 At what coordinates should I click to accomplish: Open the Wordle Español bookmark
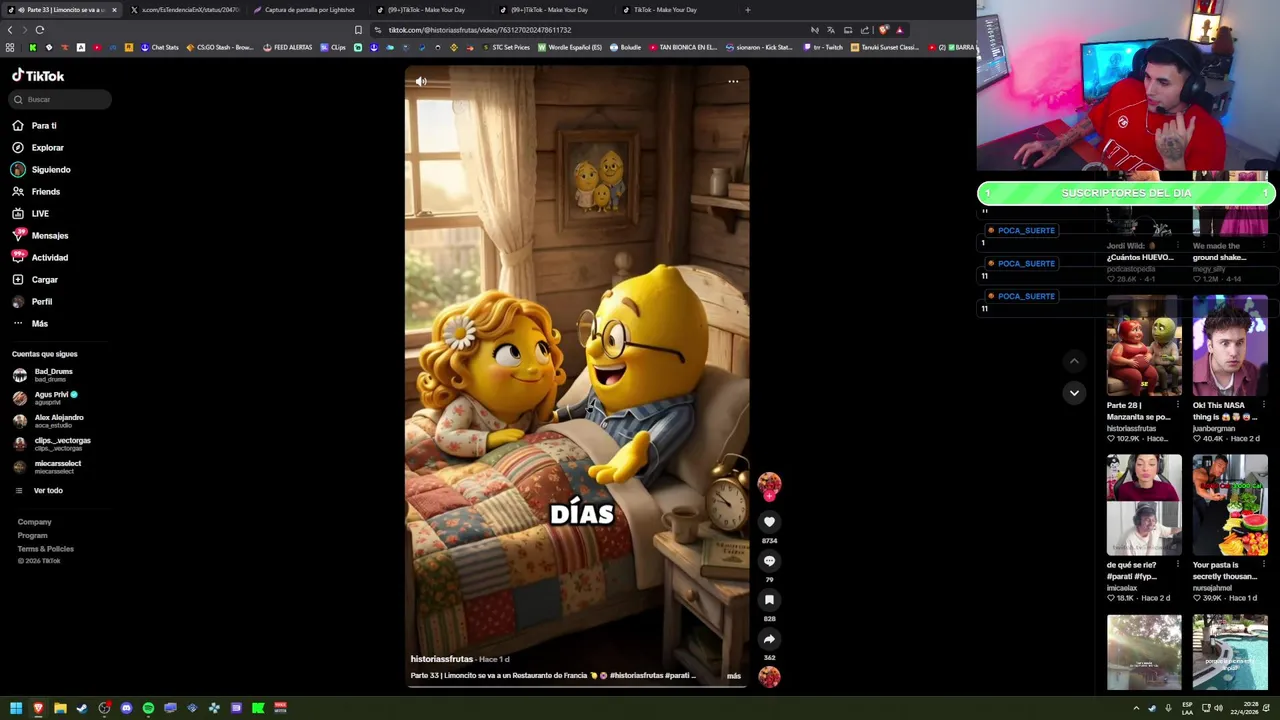point(570,47)
